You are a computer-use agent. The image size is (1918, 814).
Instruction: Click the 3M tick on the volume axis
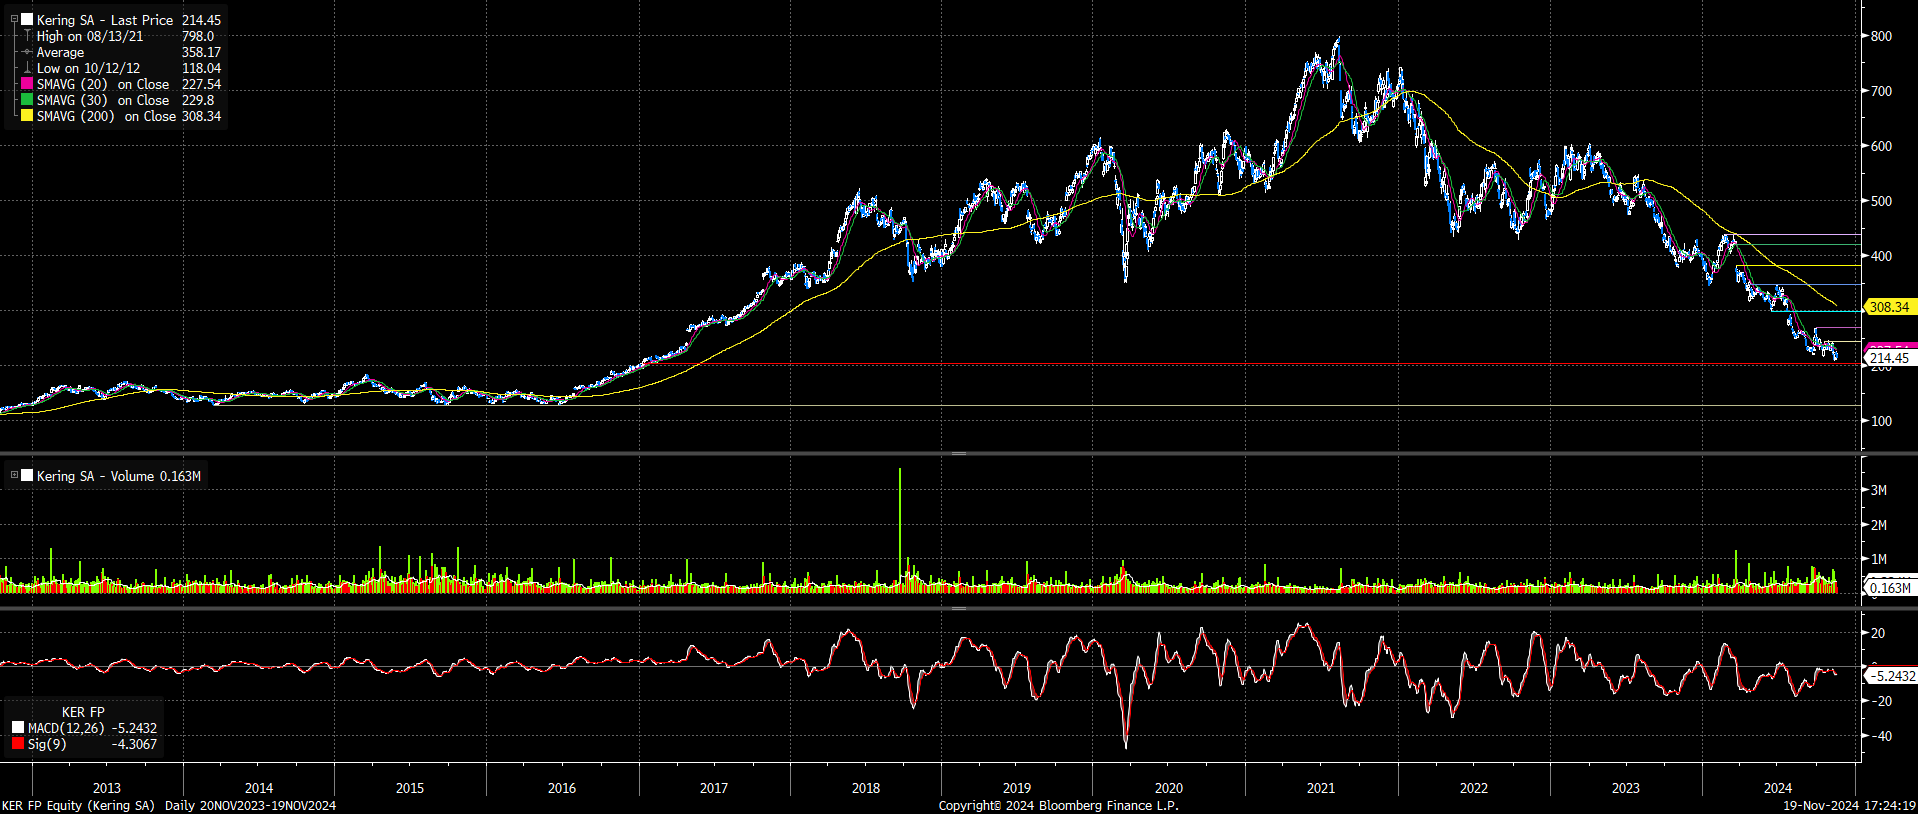(x=1879, y=490)
